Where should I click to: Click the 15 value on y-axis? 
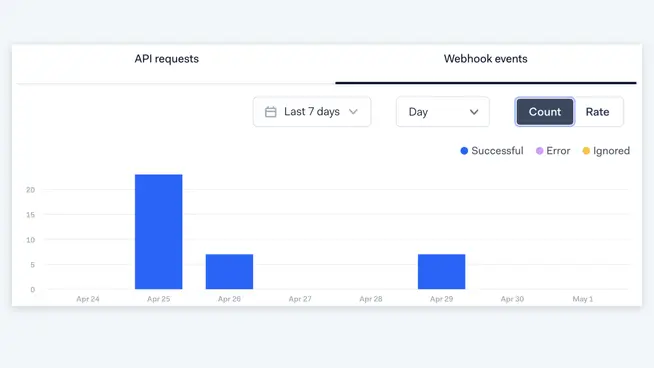click(30, 215)
